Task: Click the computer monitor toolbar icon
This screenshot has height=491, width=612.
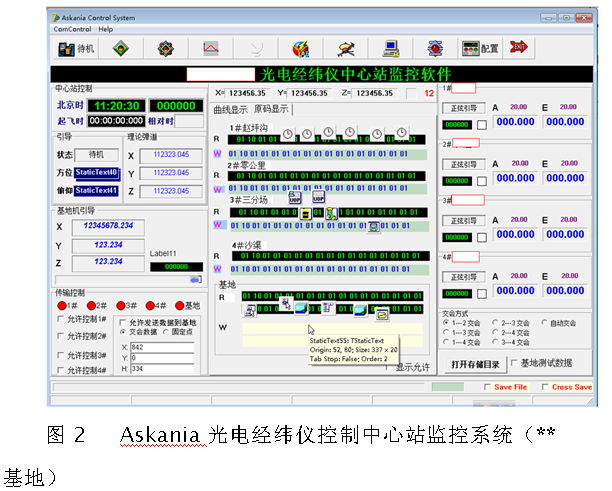Action: (391, 47)
